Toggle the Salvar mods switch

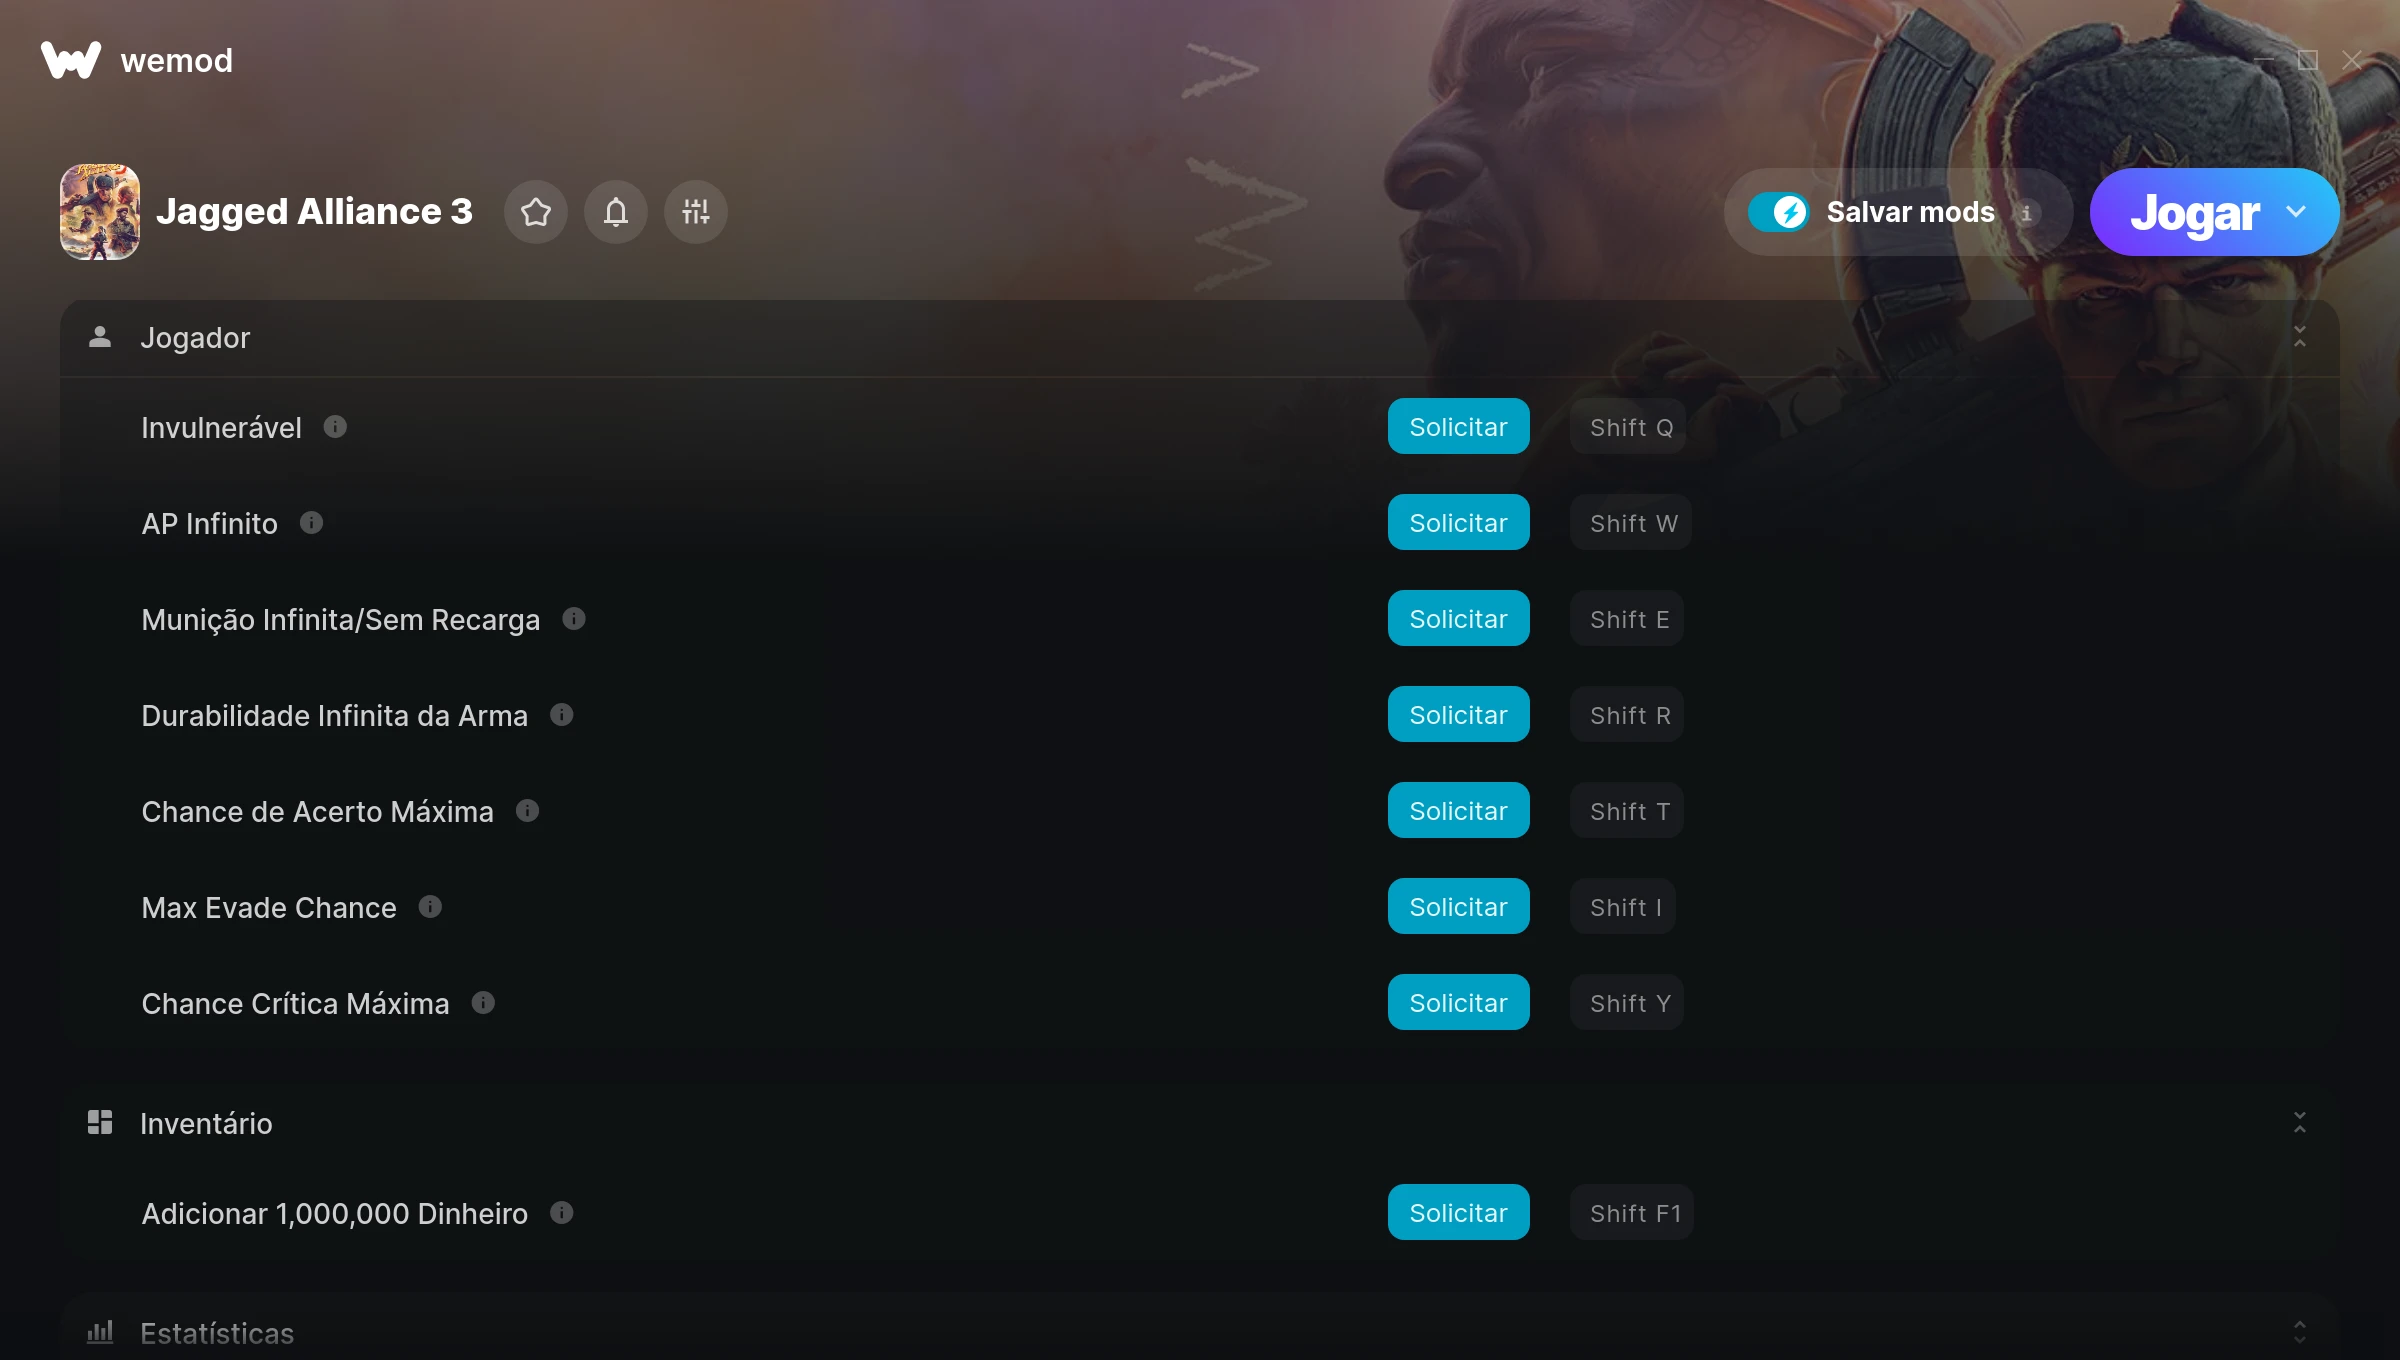coord(1779,212)
